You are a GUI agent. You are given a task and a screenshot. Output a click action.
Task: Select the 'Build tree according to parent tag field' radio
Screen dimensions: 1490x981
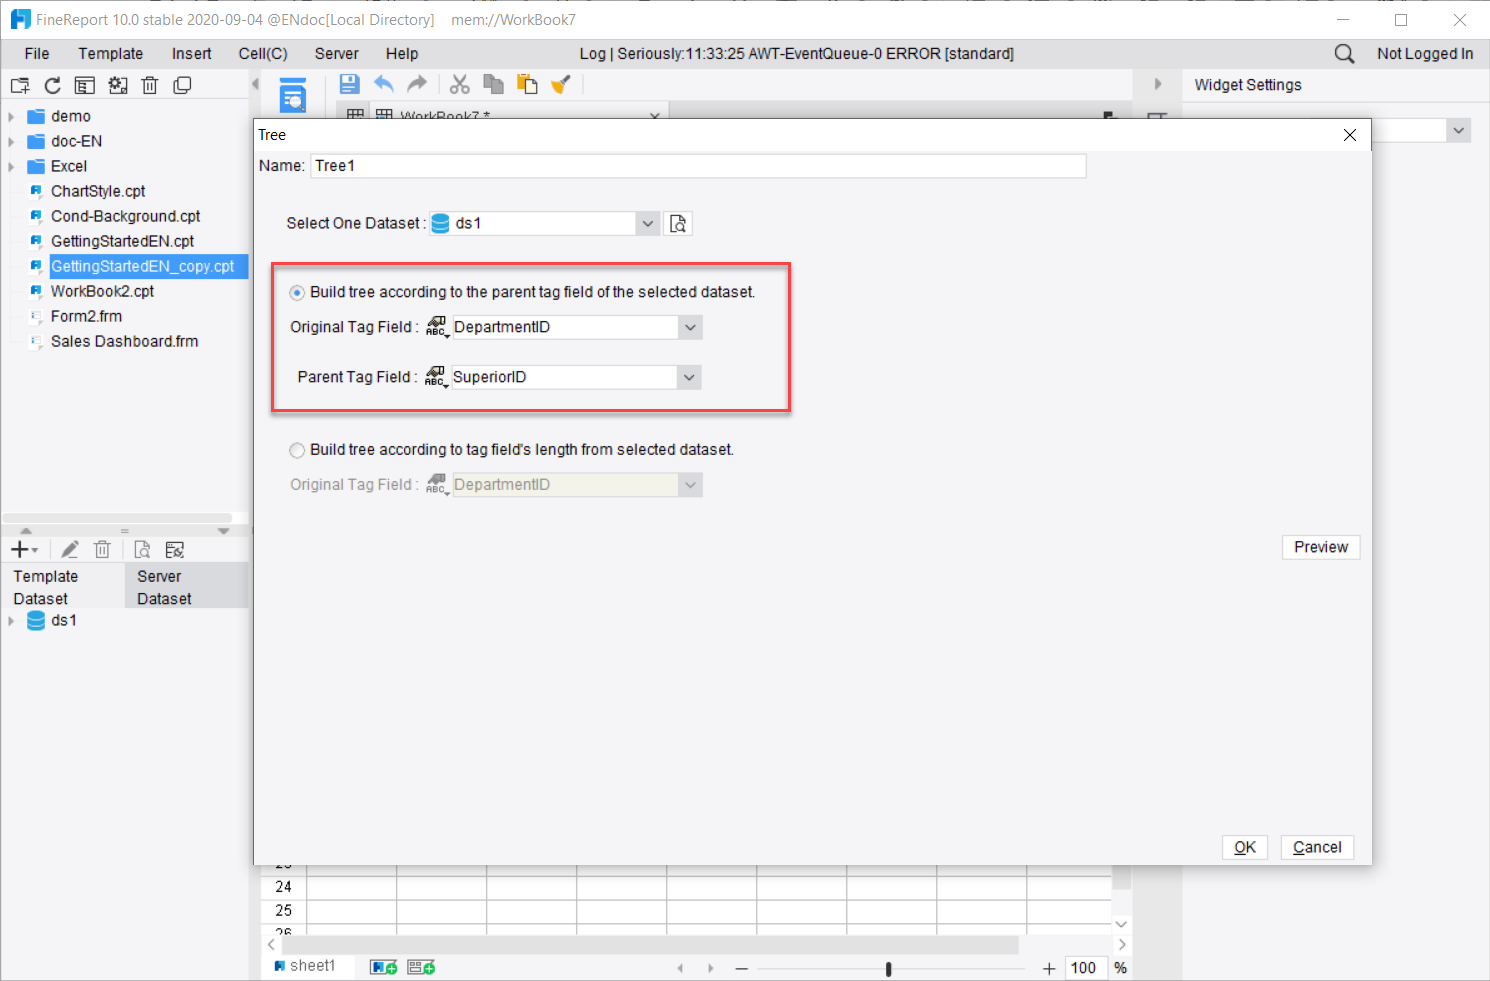(297, 292)
